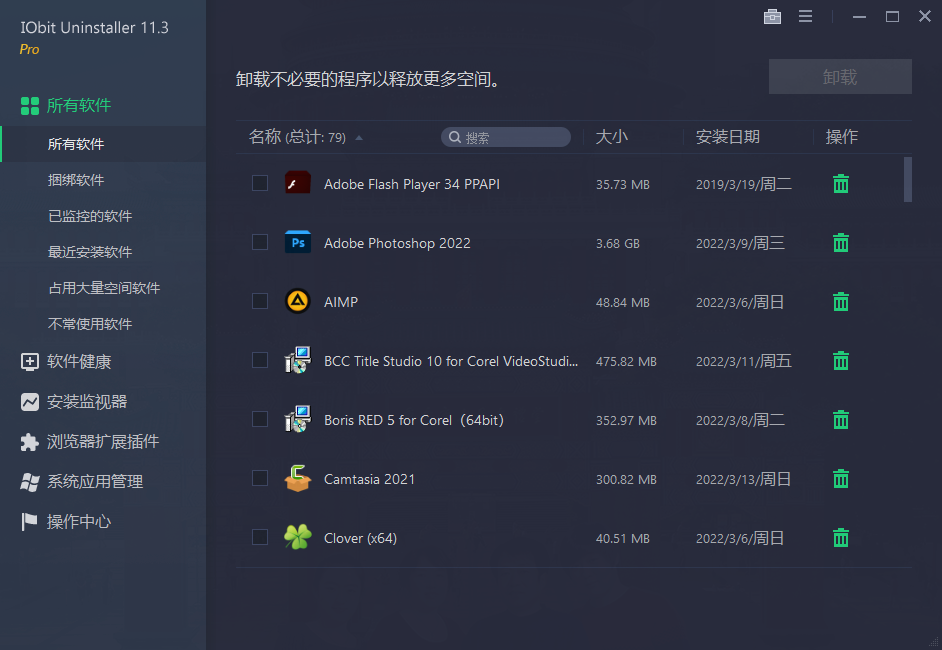
Task: Focus the 搜索 search field
Action: [x=506, y=138]
